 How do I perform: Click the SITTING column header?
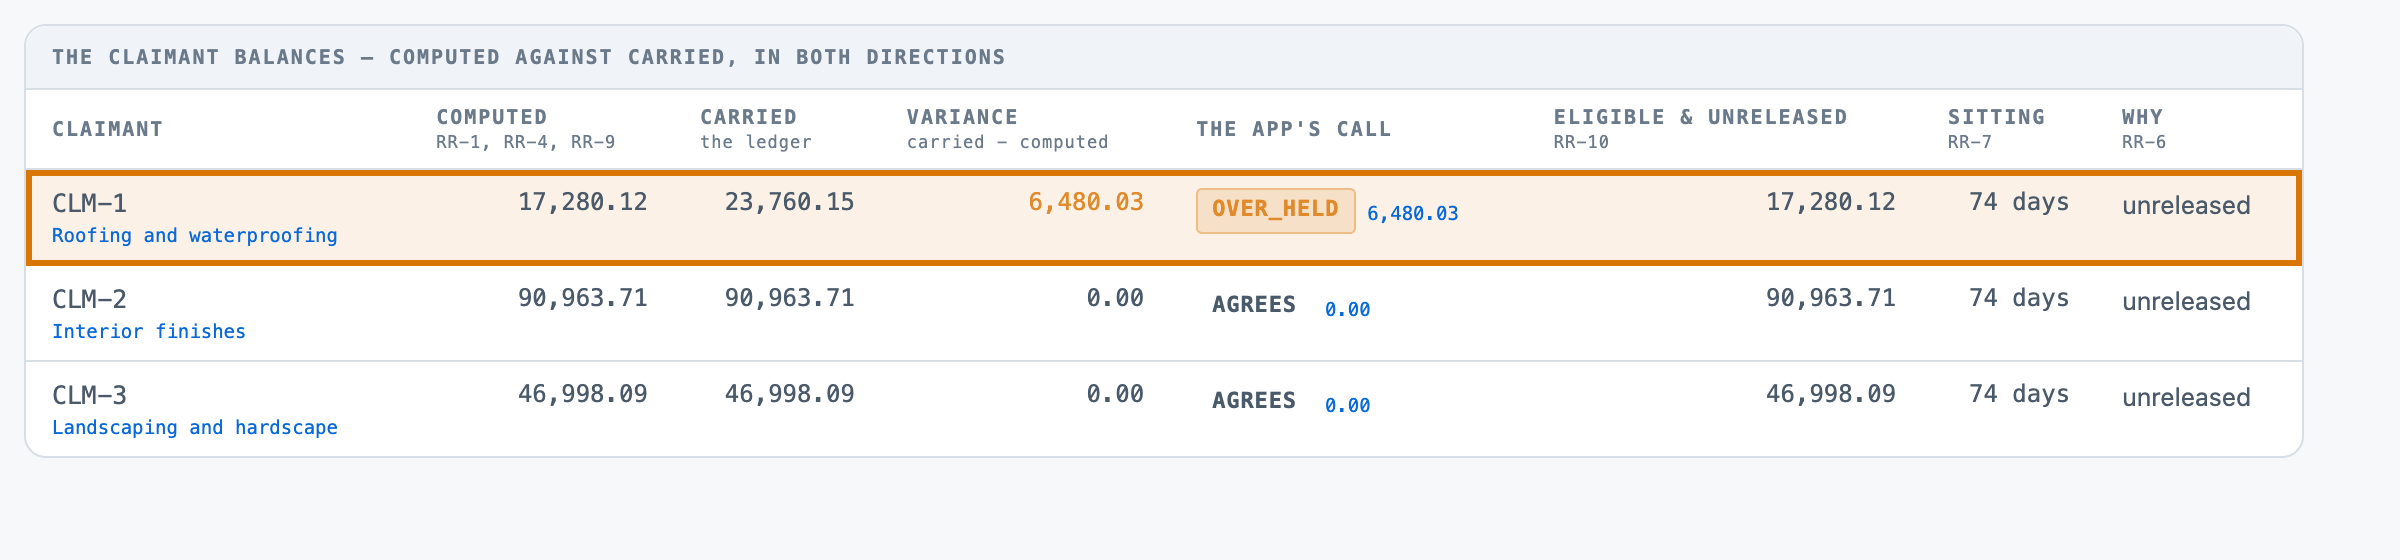(1996, 117)
